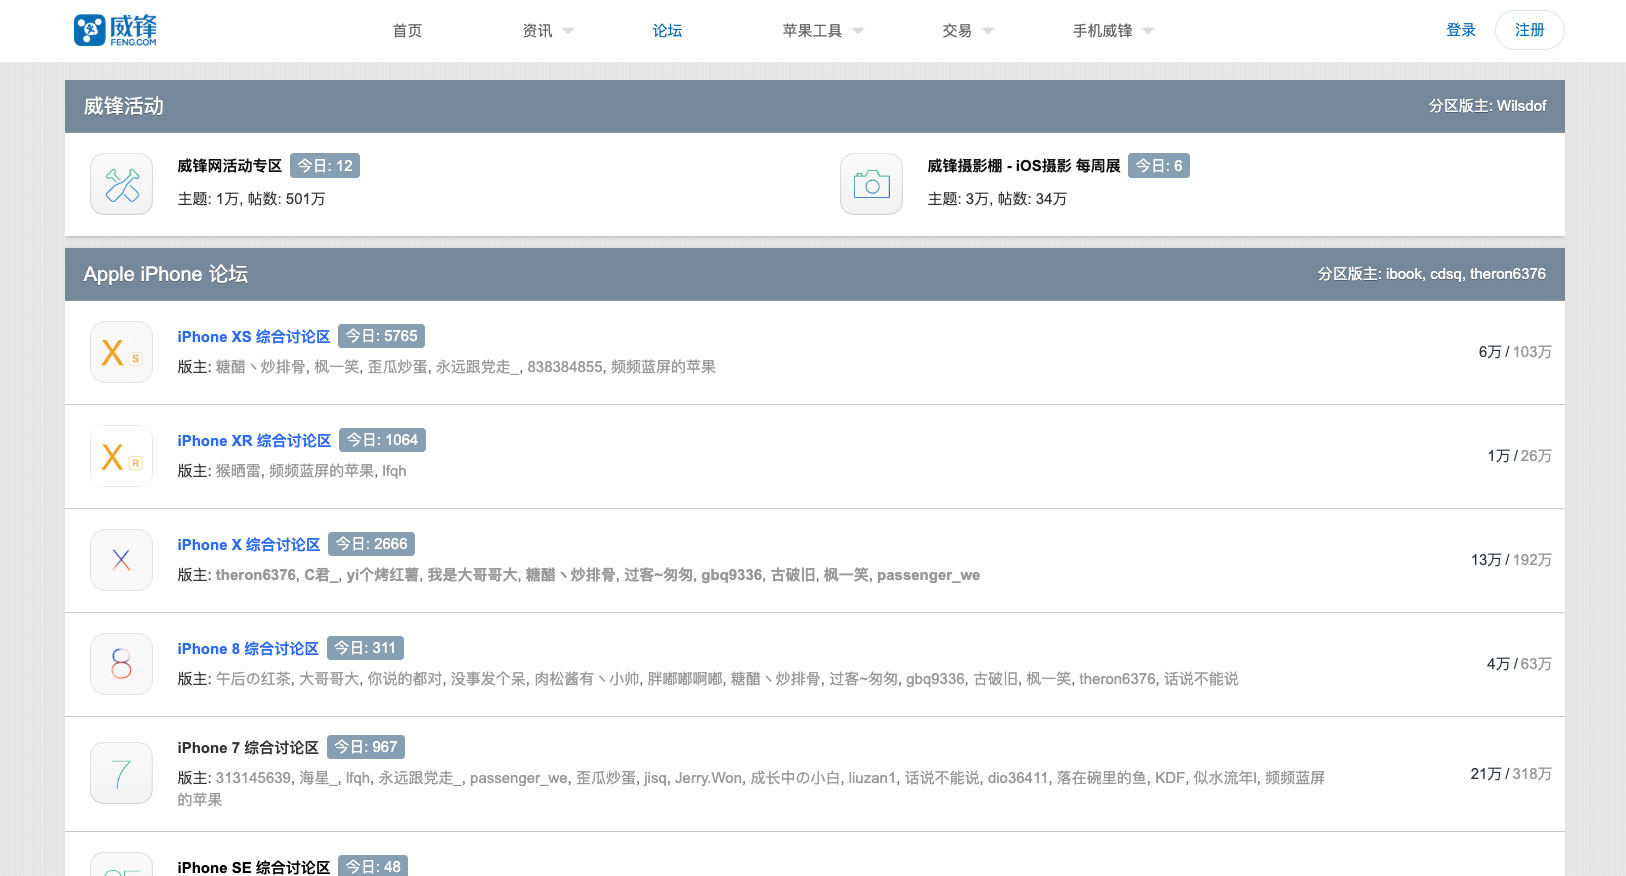Click the Apple iPhone 论坛 section title

click(x=166, y=274)
